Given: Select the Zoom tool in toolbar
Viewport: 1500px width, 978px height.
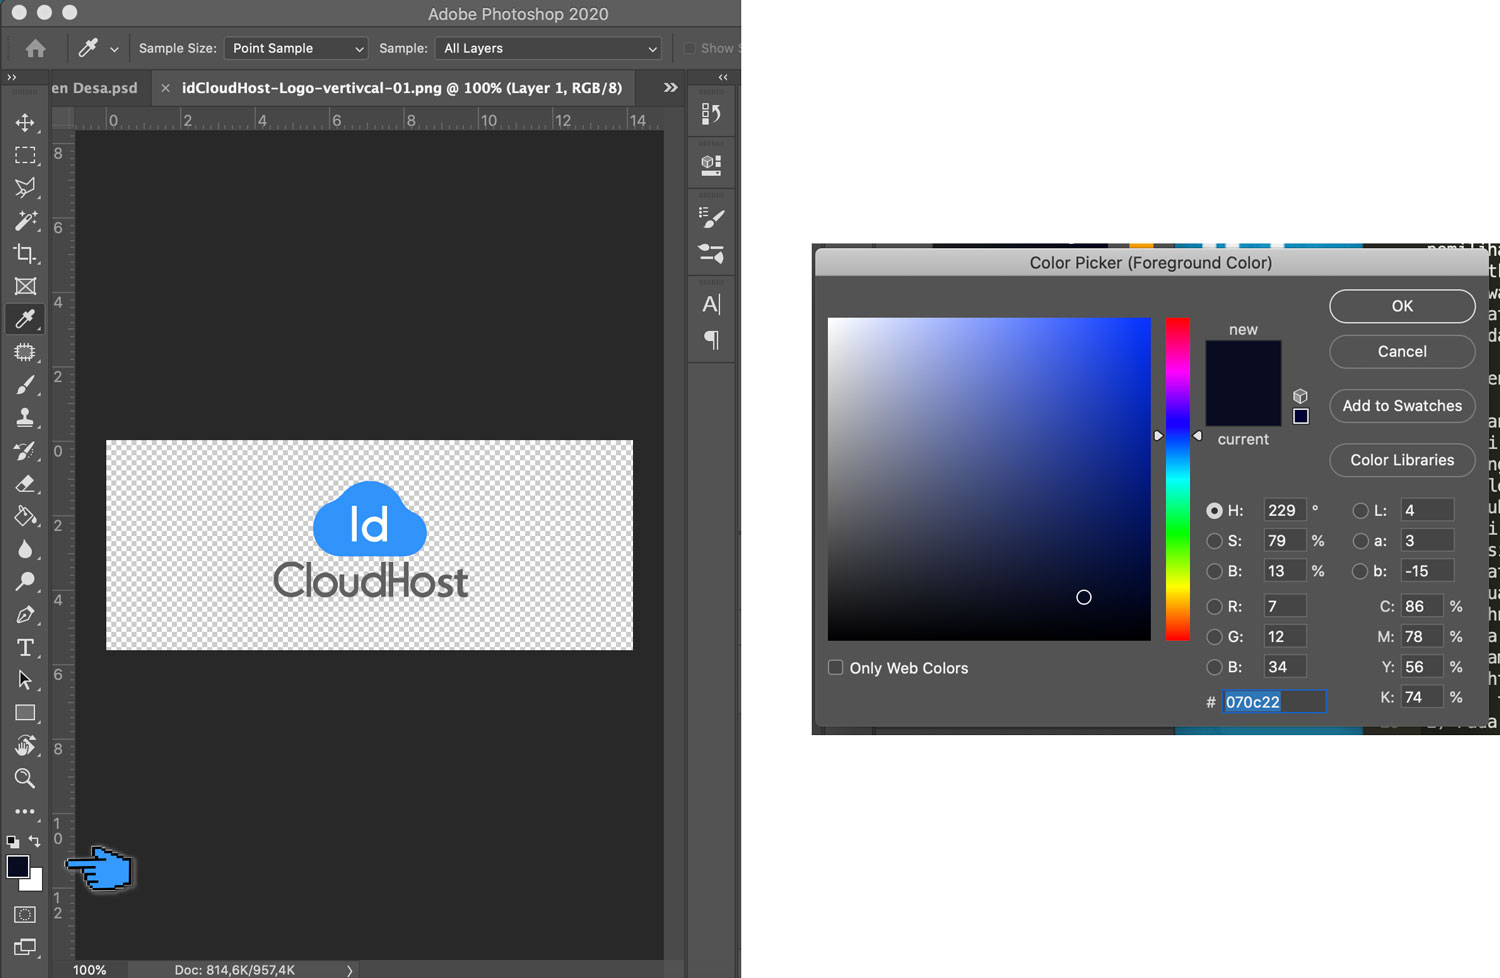Looking at the screenshot, I should [x=25, y=778].
